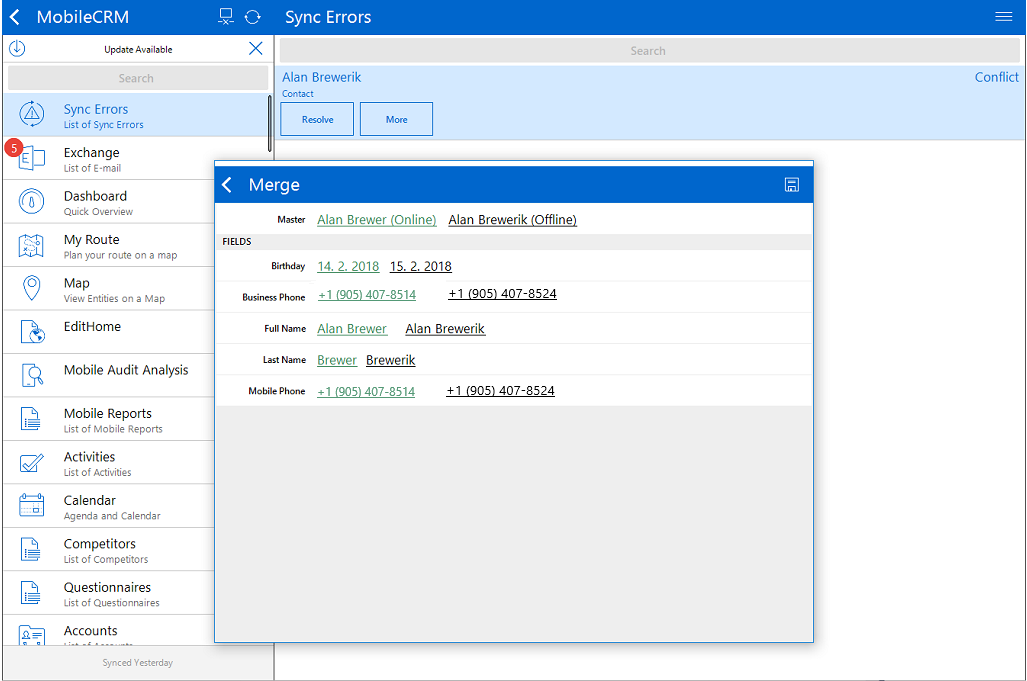The width and height of the screenshot is (1027, 681).
Task: Open Competitors menu item
Action: click(109, 549)
